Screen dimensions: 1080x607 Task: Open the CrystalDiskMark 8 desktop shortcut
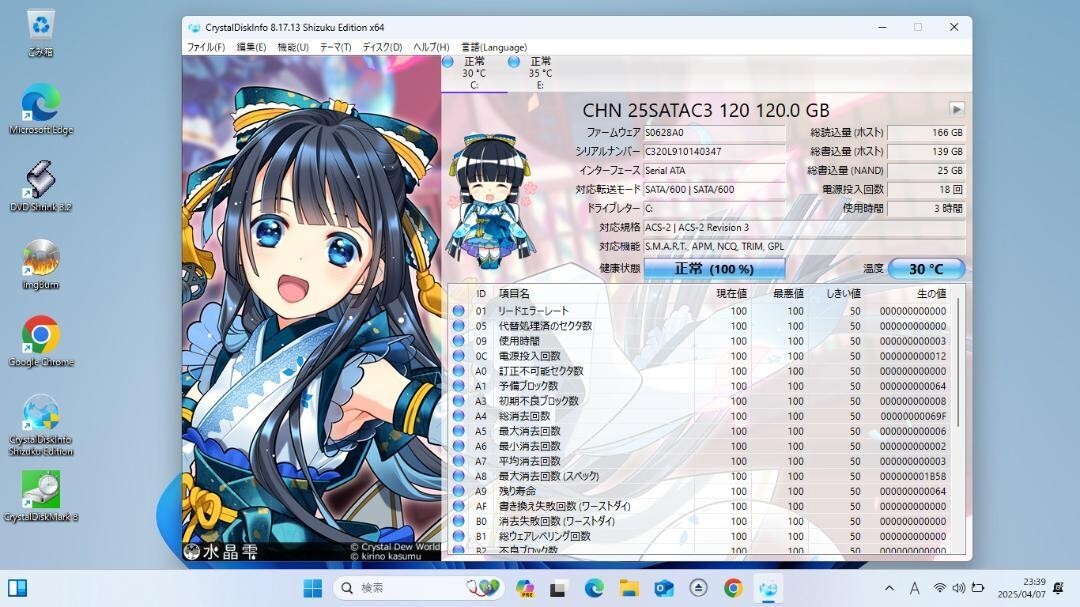(x=41, y=497)
